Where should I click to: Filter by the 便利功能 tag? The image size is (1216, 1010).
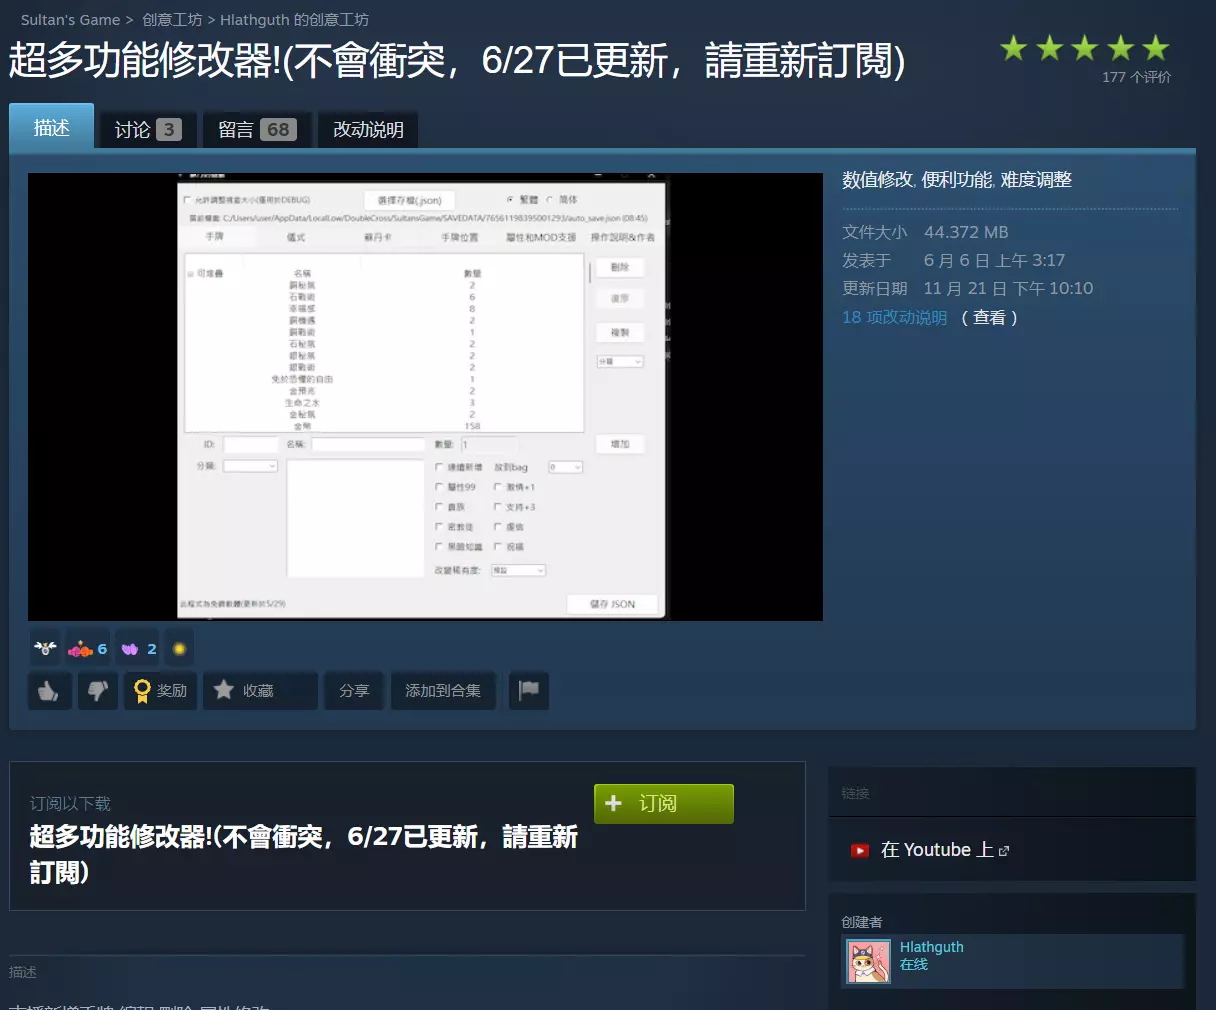pyautogui.click(x=956, y=180)
